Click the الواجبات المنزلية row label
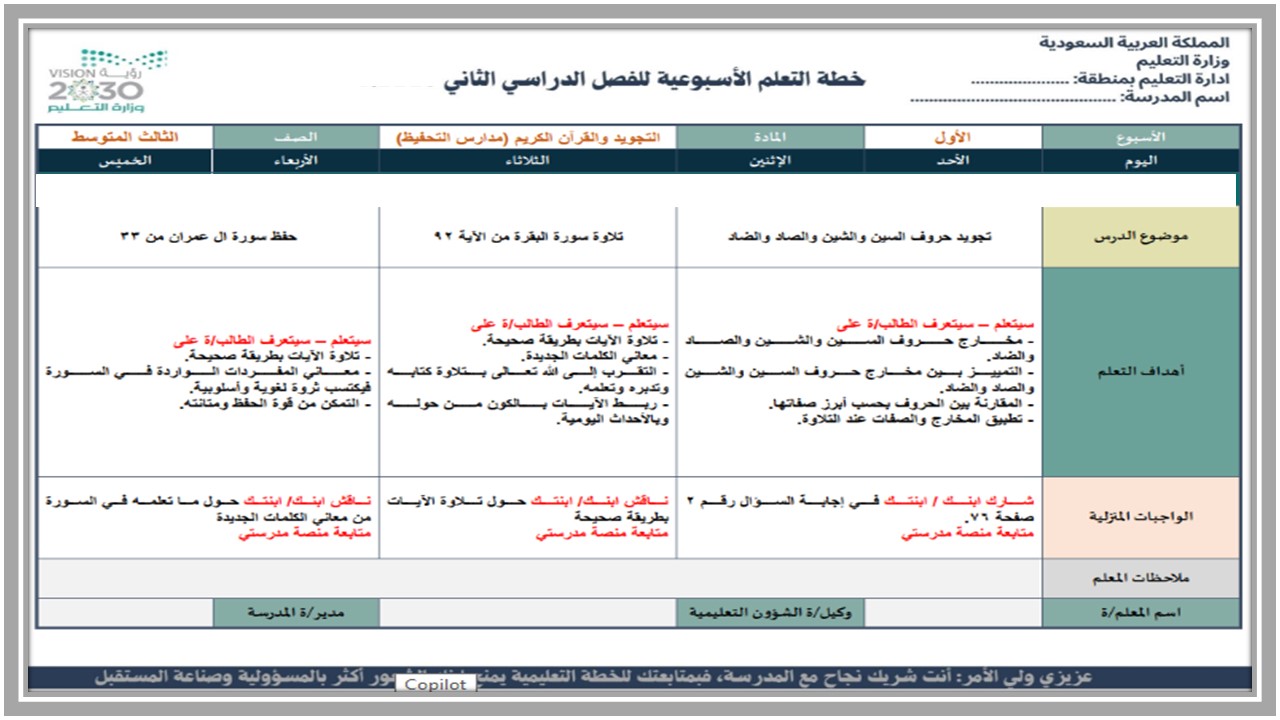Screen dimensions: 1280x720 [1140, 517]
